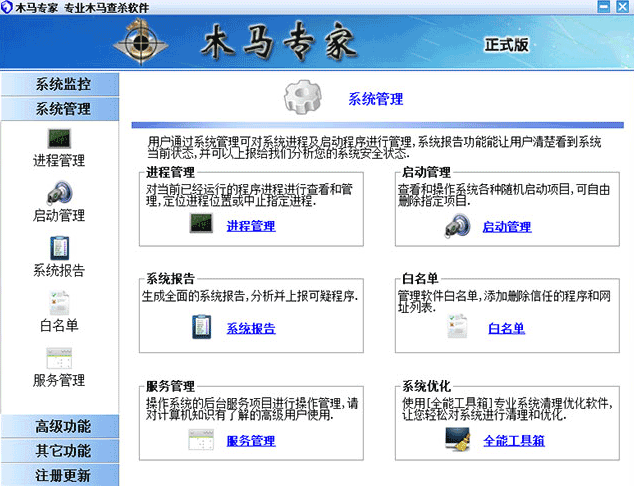Follow the 系统报告 hyperlink in the panel
This screenshot has width=634, height=486.
pyautogui.click(x=251, y=328)
